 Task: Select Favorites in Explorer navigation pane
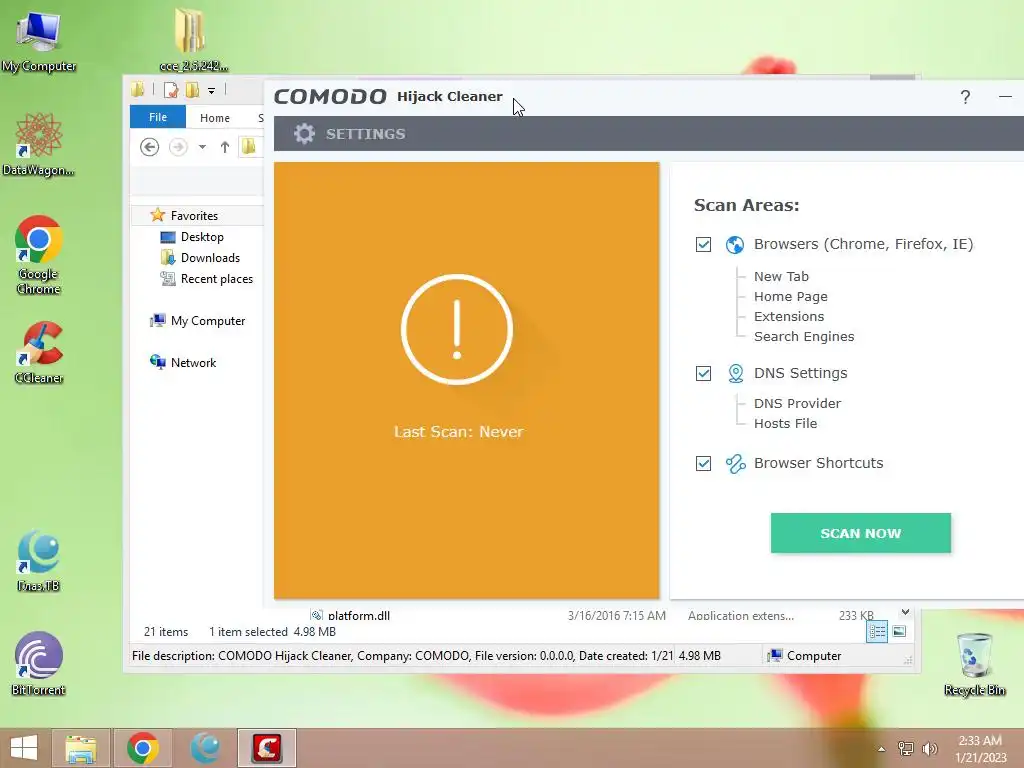tap(194, 216)
